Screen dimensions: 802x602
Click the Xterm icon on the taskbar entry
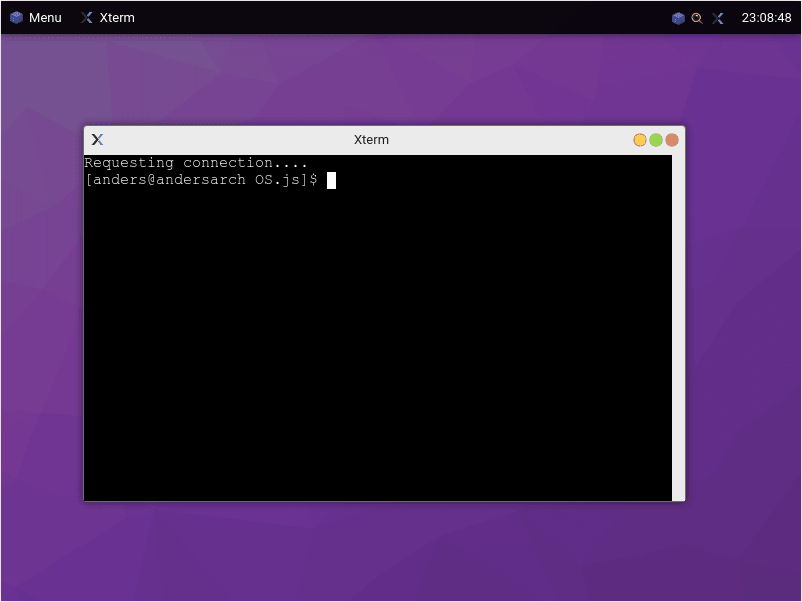coord(85,17)
